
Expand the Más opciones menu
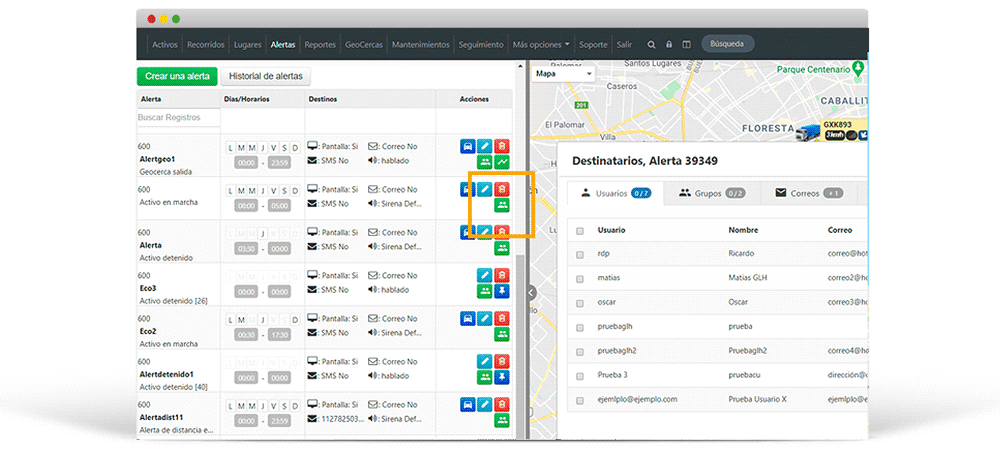[541, 45]
